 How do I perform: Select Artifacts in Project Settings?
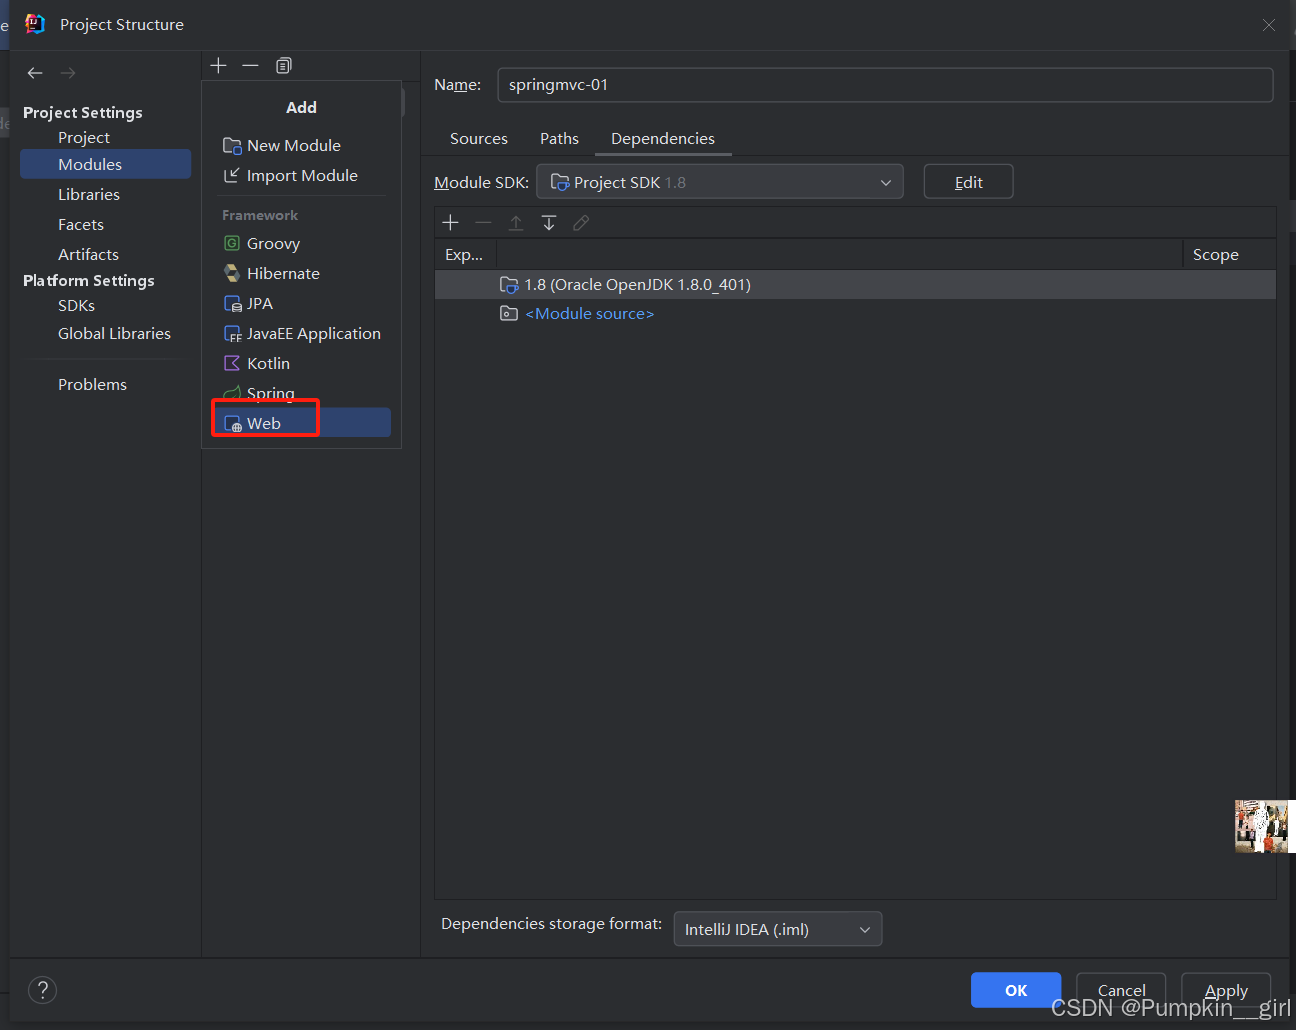88,255
